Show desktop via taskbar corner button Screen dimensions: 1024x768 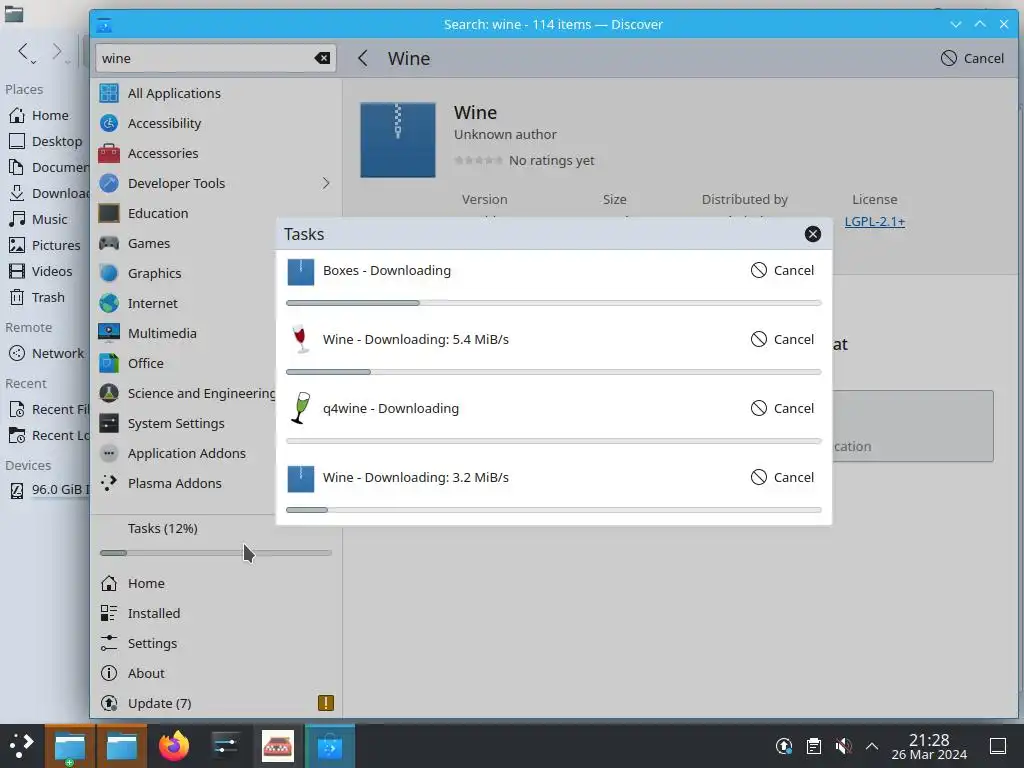[998, 746]
